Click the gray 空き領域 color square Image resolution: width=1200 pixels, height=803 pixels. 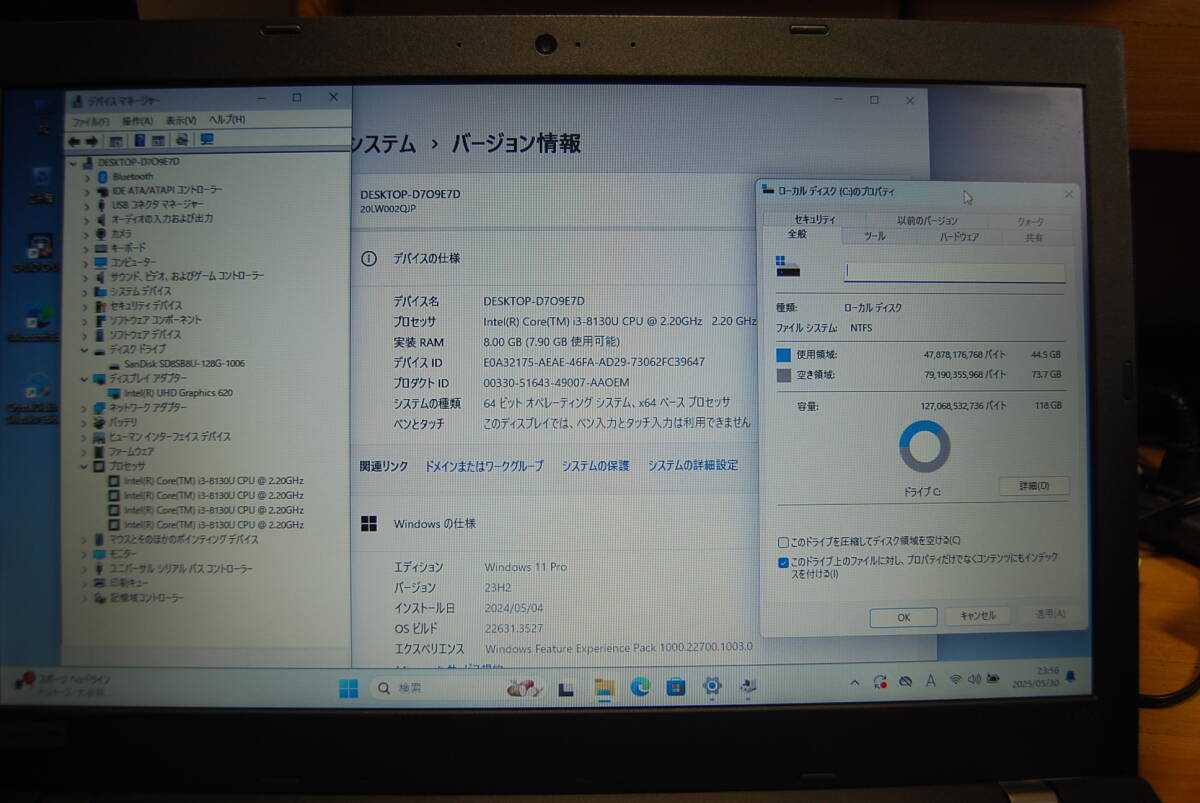pos(783,375)
